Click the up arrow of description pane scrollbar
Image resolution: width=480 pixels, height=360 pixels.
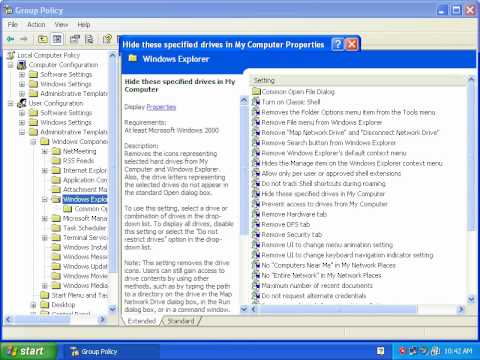click(244, 100)
